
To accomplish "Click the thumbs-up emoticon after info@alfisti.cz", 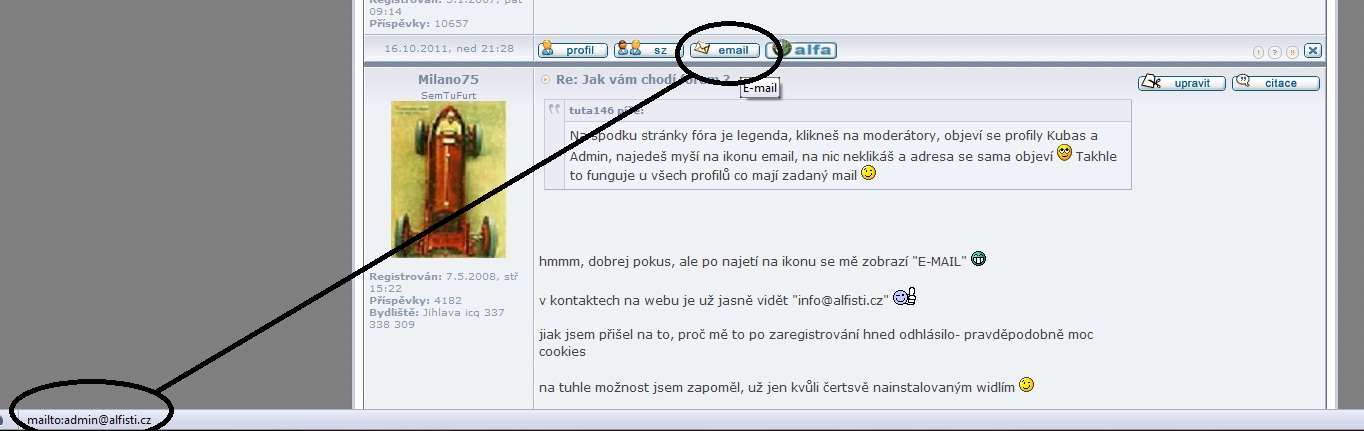I will pos(904,297).
